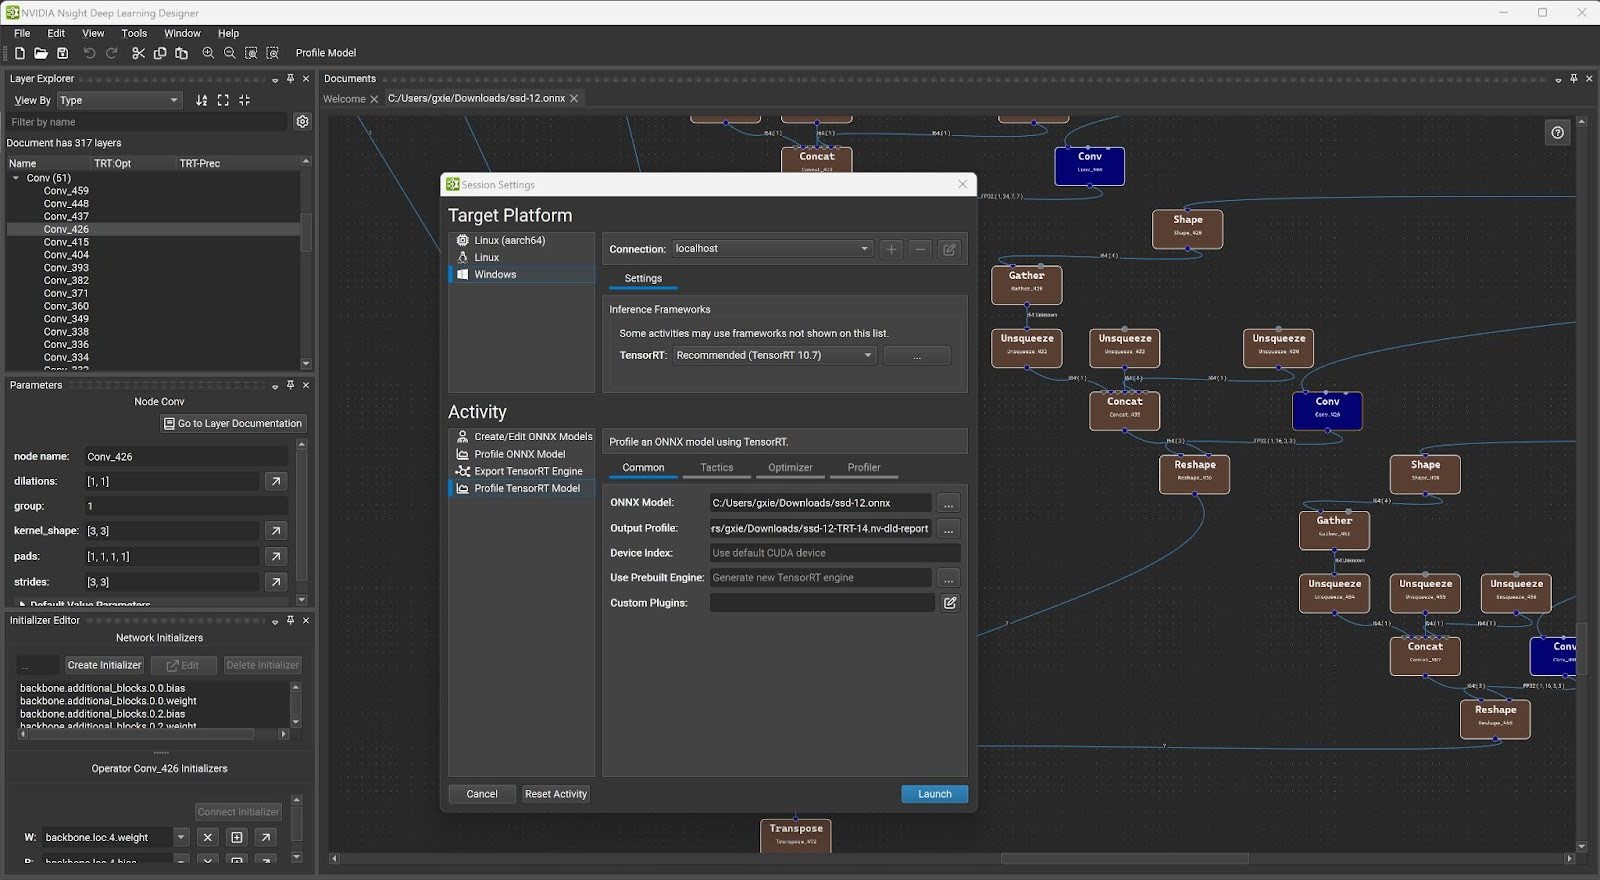Open the View By Type dropdown
The image size is (1600, 880).
pos(119,100)
